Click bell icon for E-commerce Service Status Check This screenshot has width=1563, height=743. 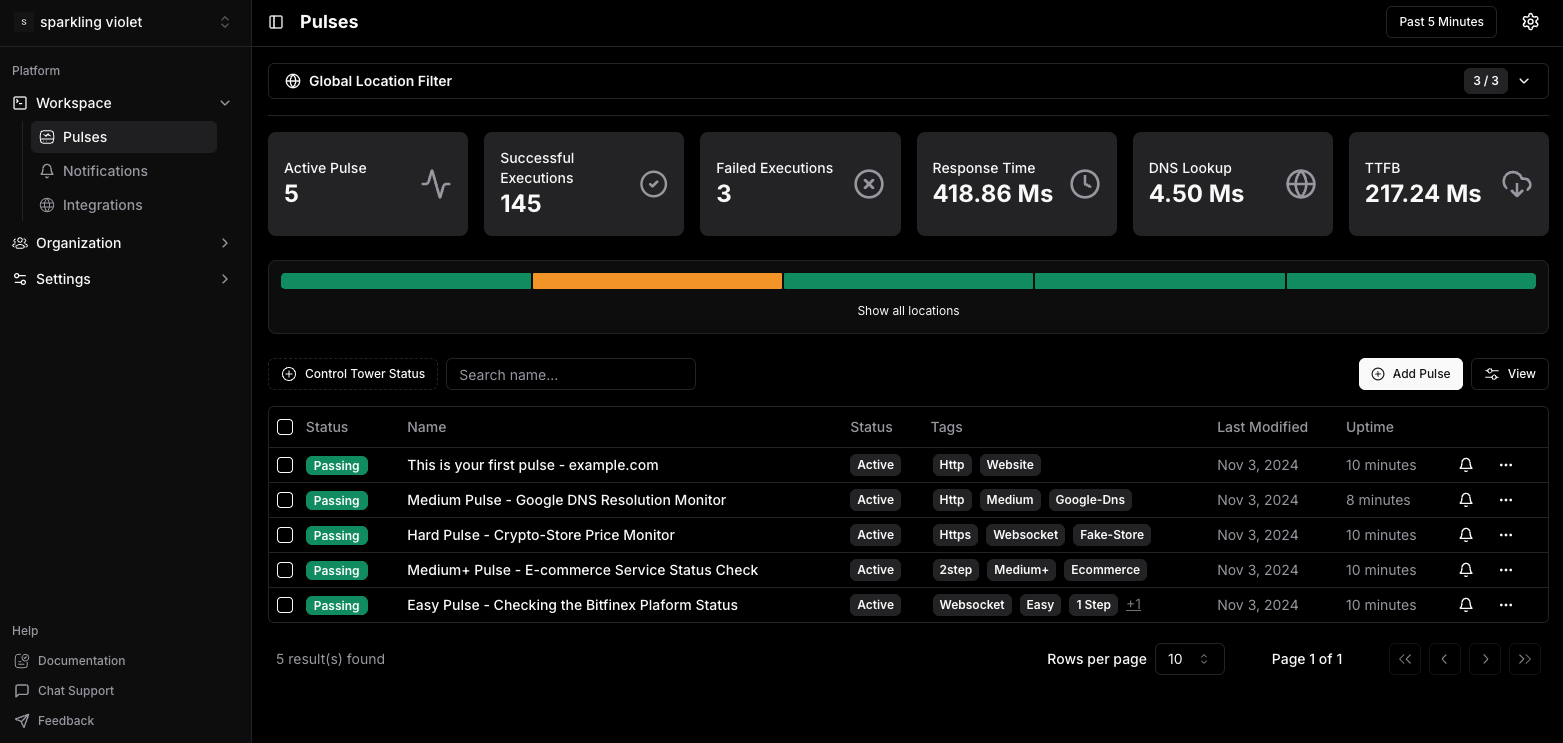pos(1466,570)
